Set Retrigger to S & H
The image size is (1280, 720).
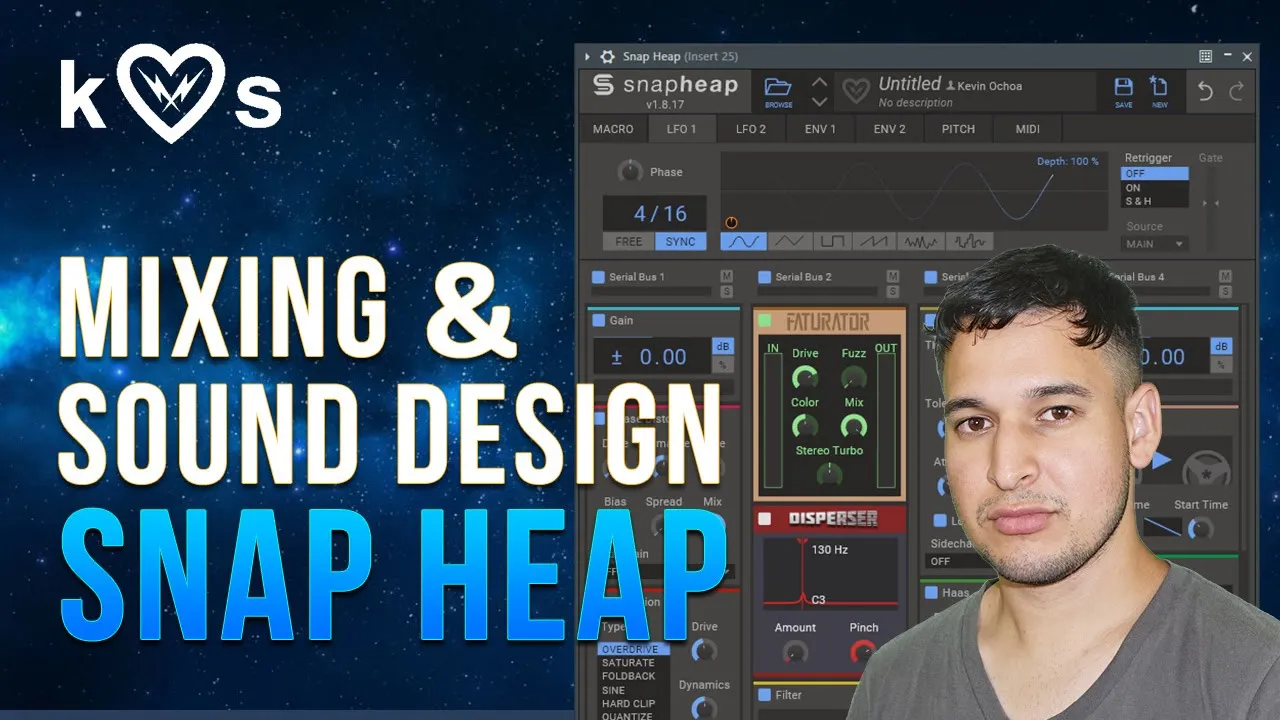pos(1155,201)
